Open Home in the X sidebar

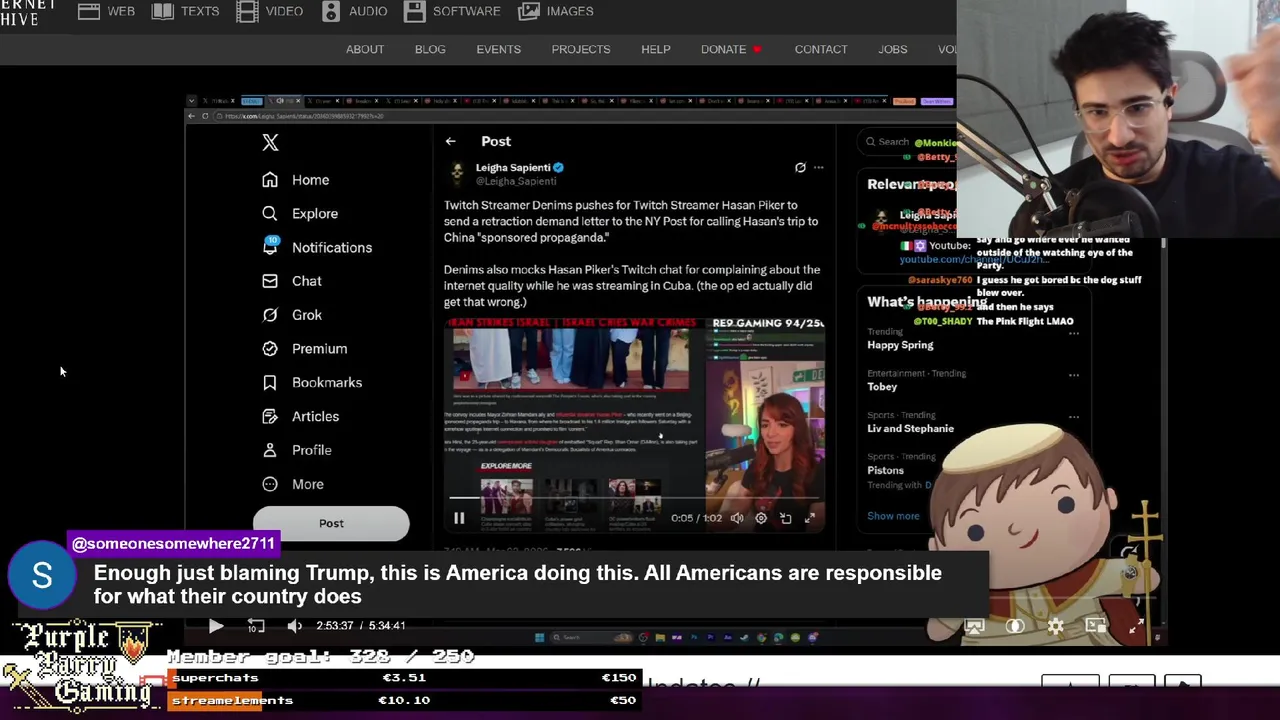296,180
